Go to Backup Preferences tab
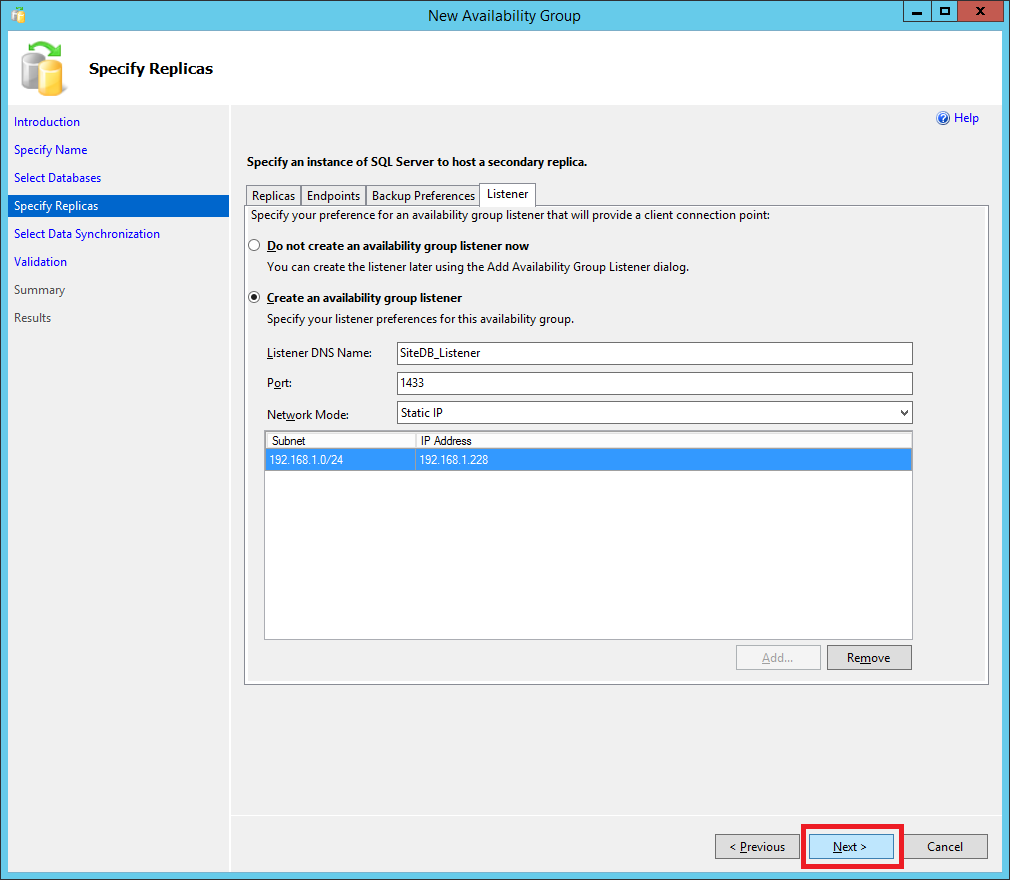This screenshot has height=880, width=1010. (x=423, y=196)
